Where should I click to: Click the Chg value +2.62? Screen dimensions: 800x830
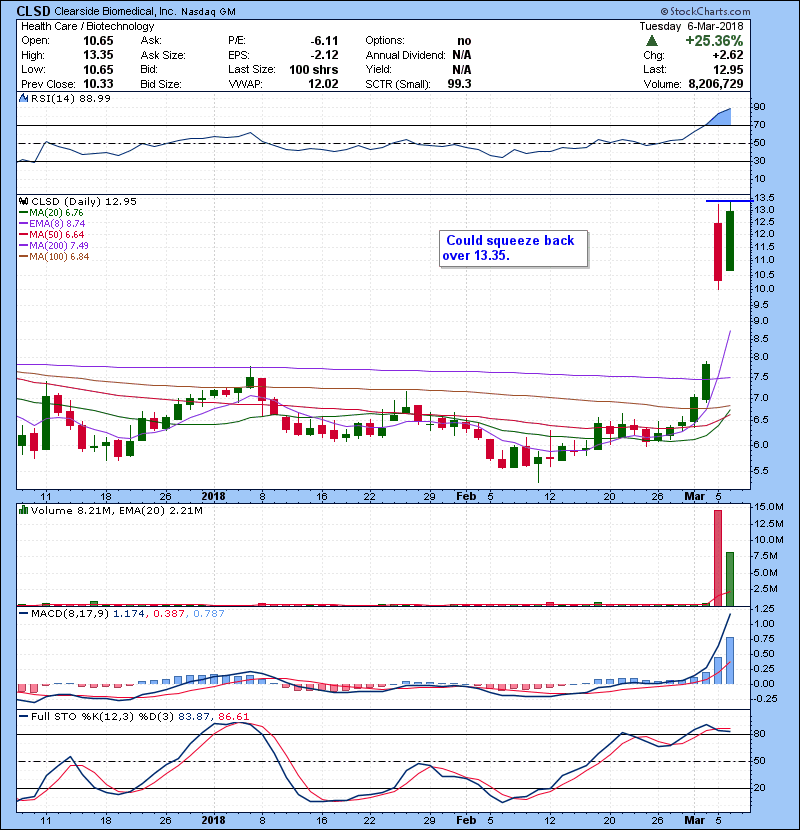pyautogui.click(x=727, y=55)
